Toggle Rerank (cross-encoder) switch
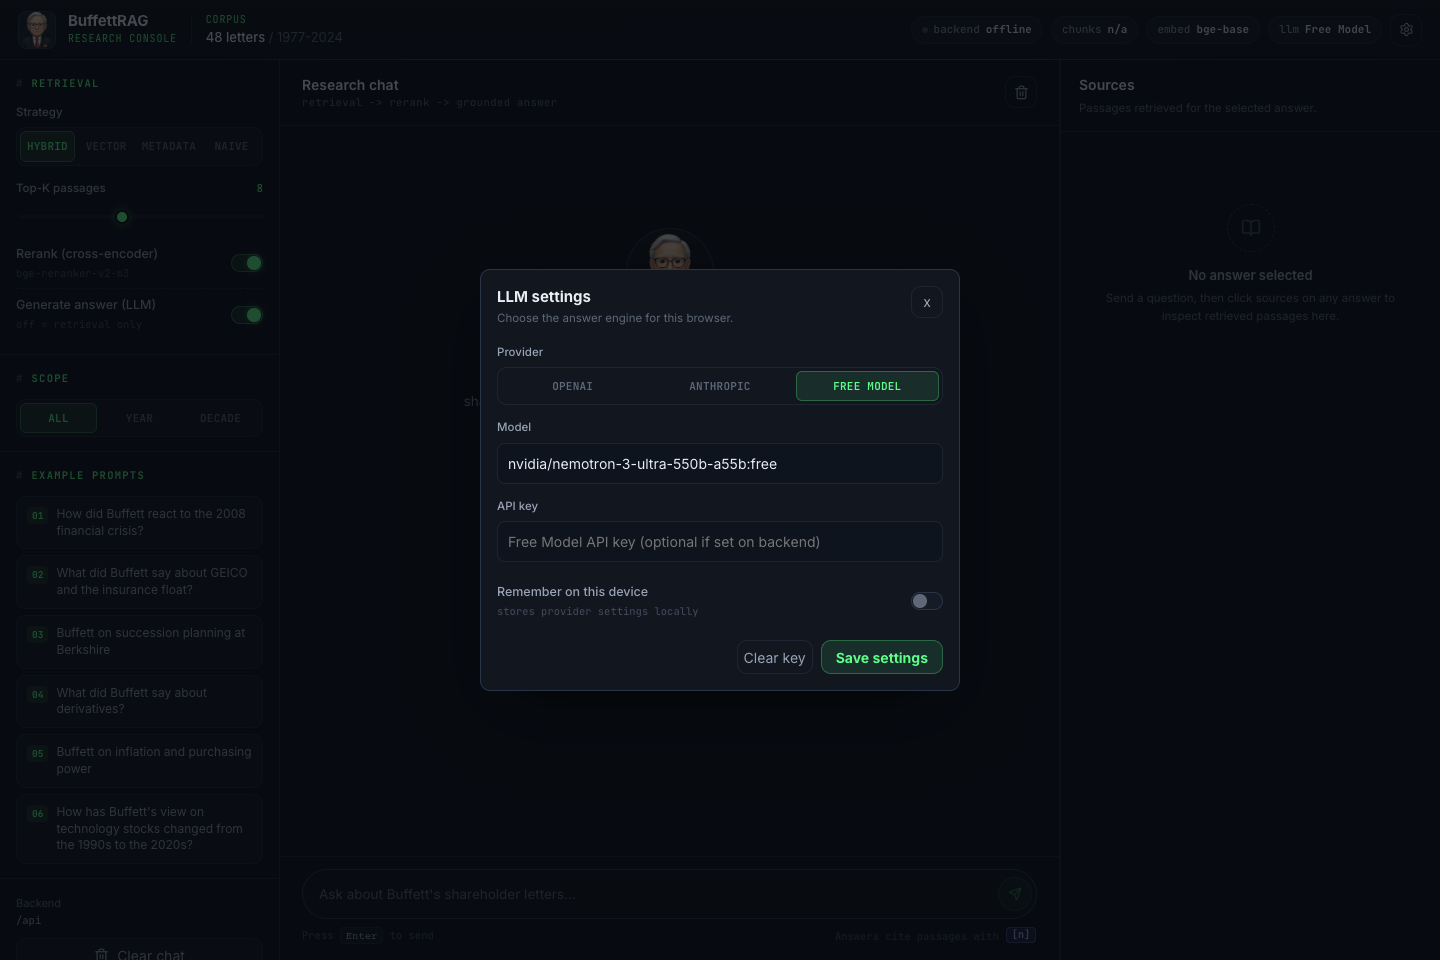Viewport: 1440px width, 960px height. click(247, 263)
